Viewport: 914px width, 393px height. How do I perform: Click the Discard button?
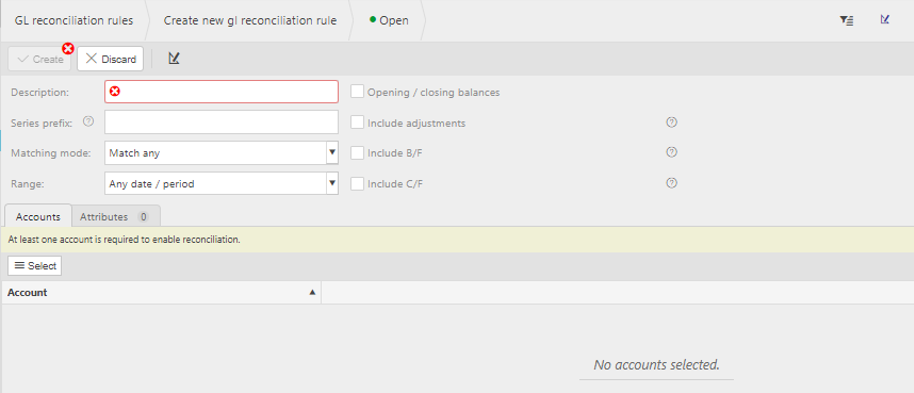click(x=110, y=59)
